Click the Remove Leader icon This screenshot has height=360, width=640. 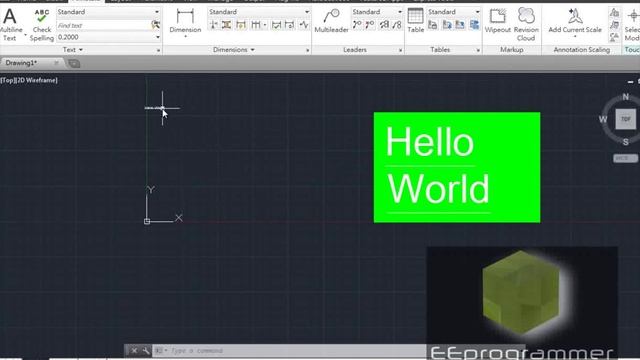point(370,25)
